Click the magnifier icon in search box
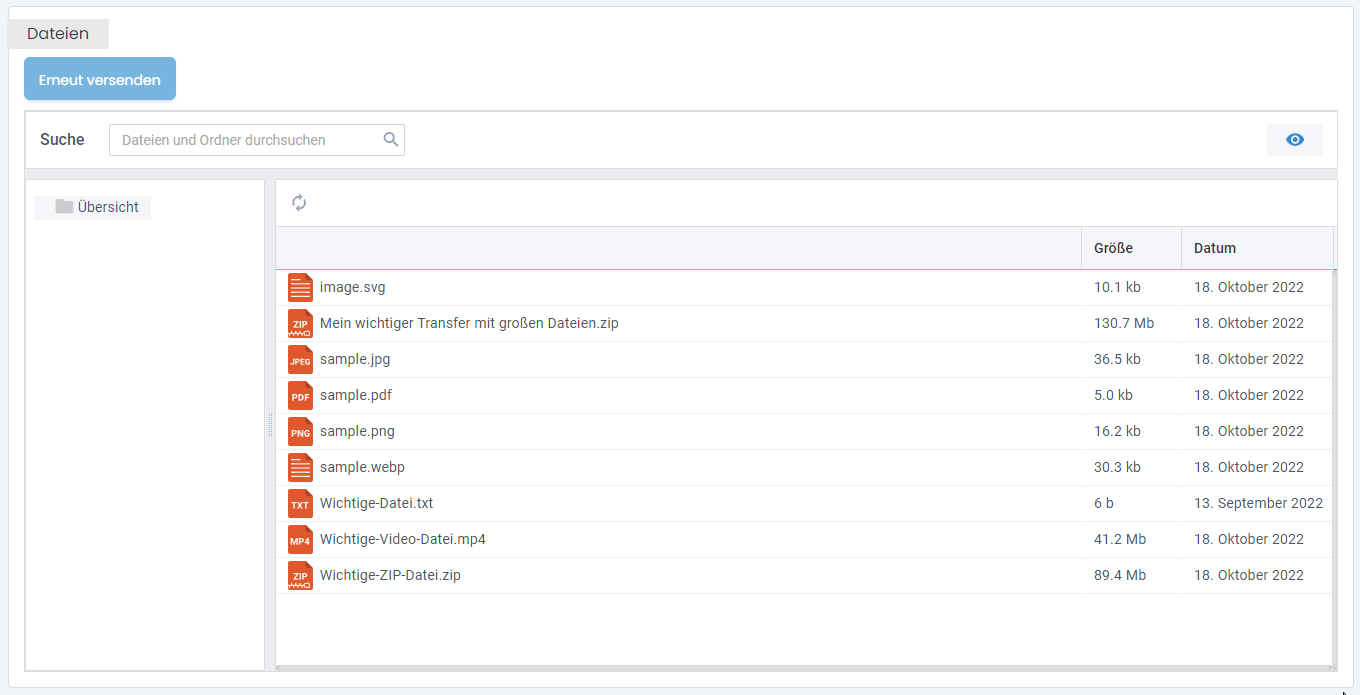The width and height of the screenshot is (1360, 695). pyautogui.click(x=391, y=140)
